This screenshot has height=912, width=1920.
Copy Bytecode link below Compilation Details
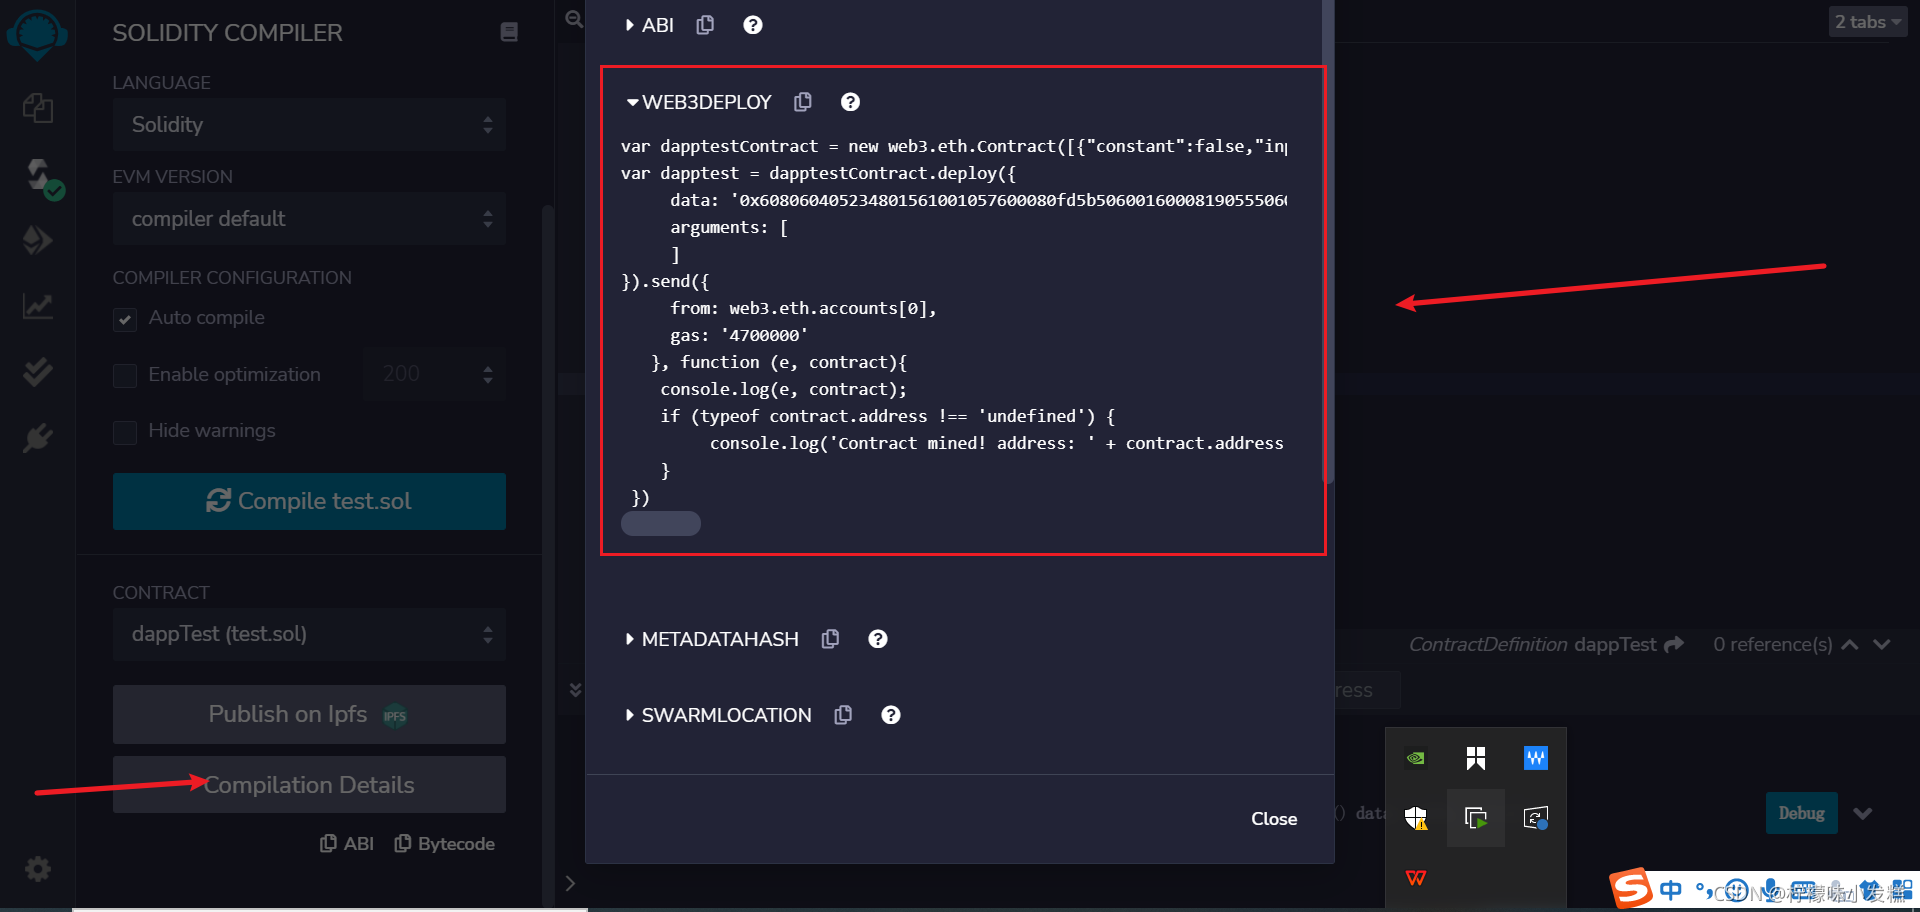point(445,844)
